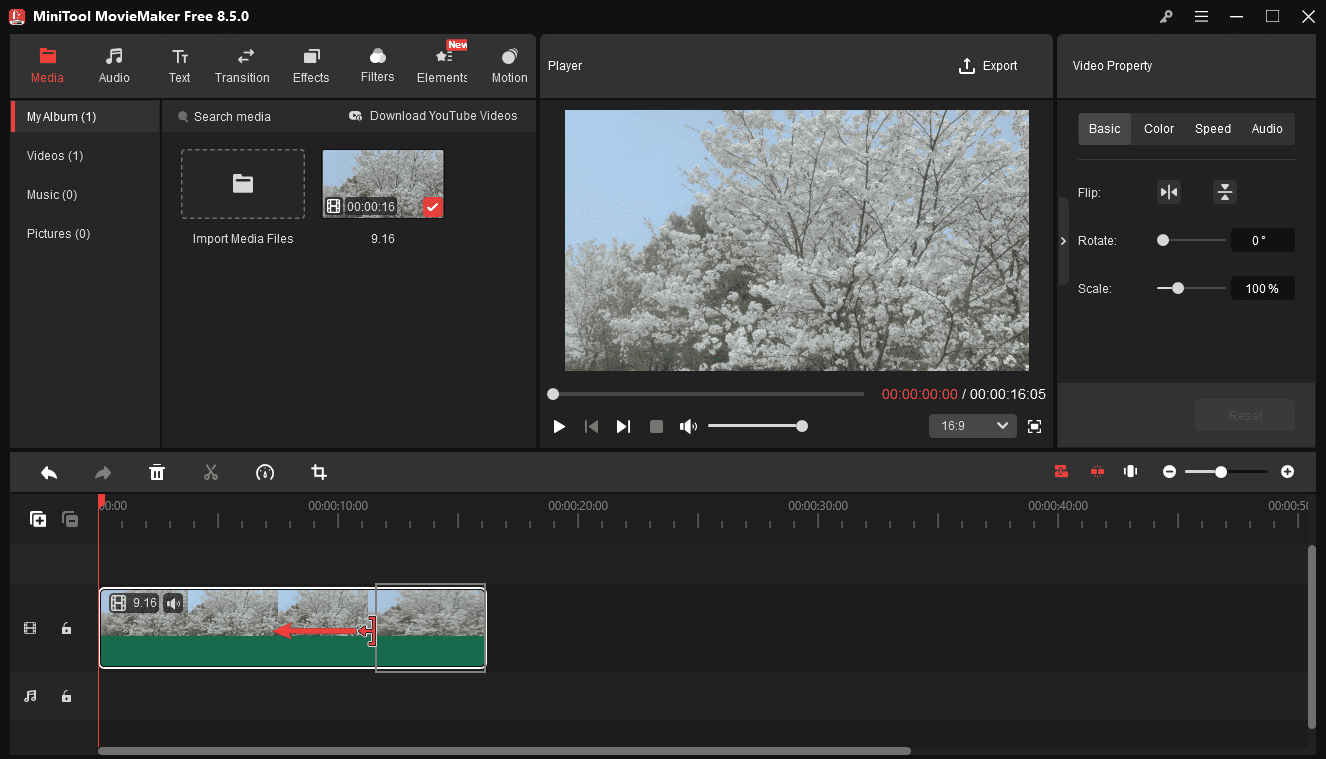The width and height of the screenshot is (1326, 759).
Task: Mute player volume via speaker icon
Action: click(688, 425)
